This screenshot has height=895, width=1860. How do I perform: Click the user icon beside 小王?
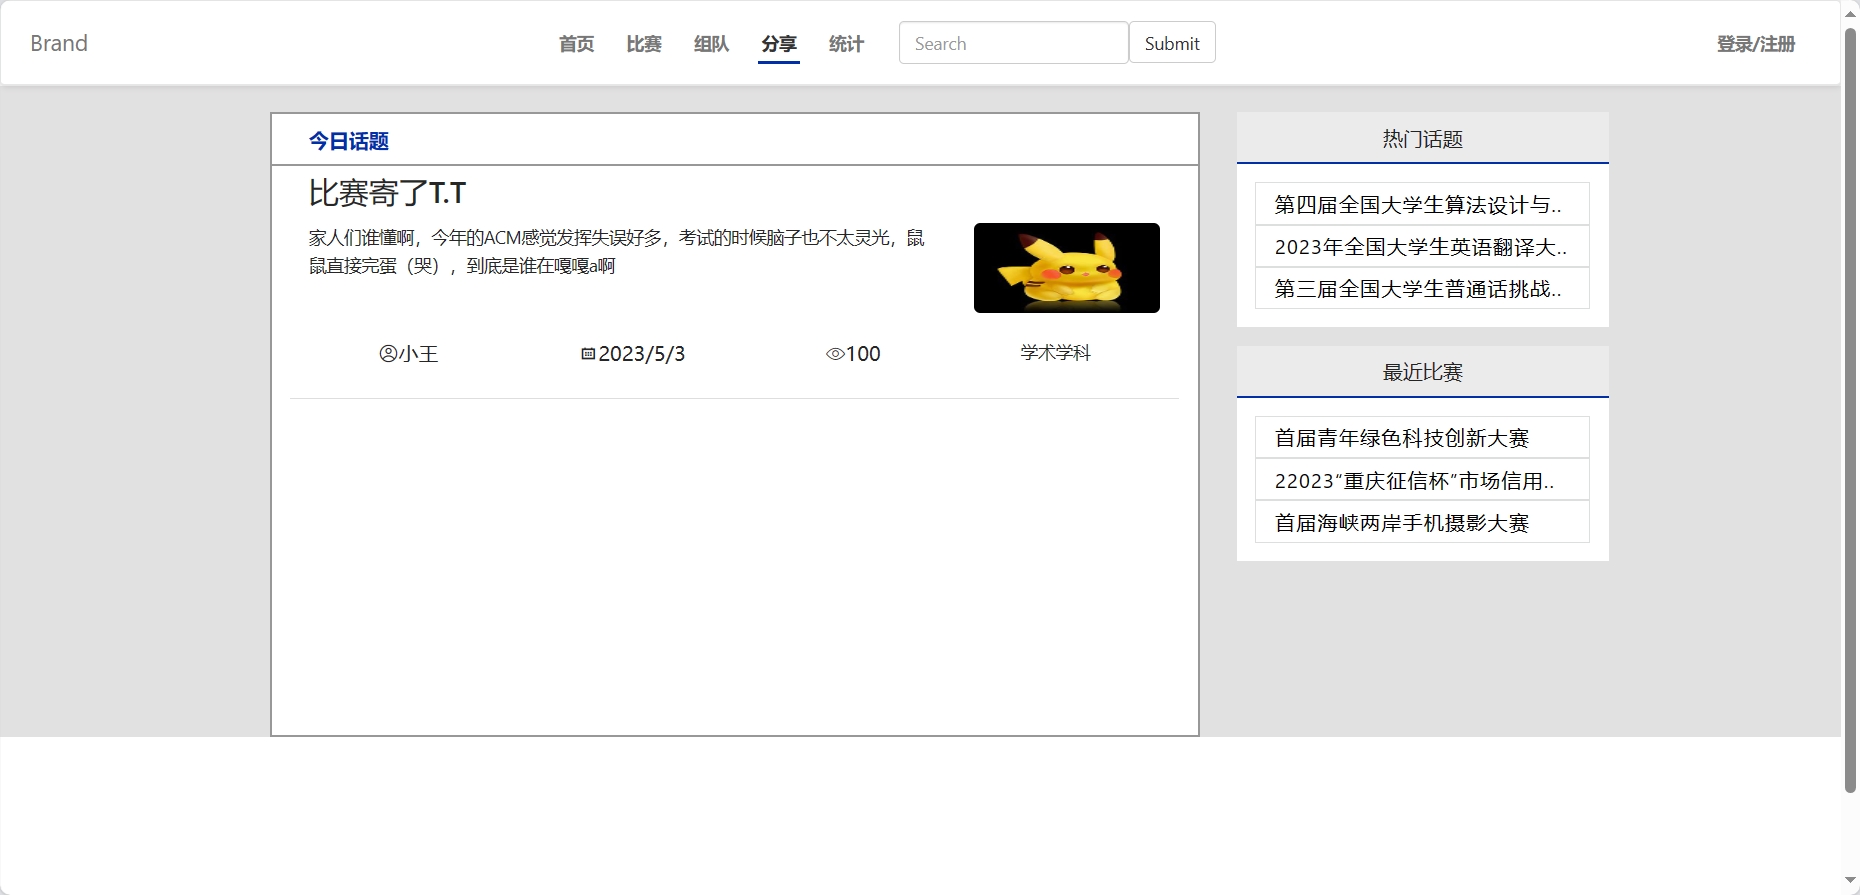(388, 354)
